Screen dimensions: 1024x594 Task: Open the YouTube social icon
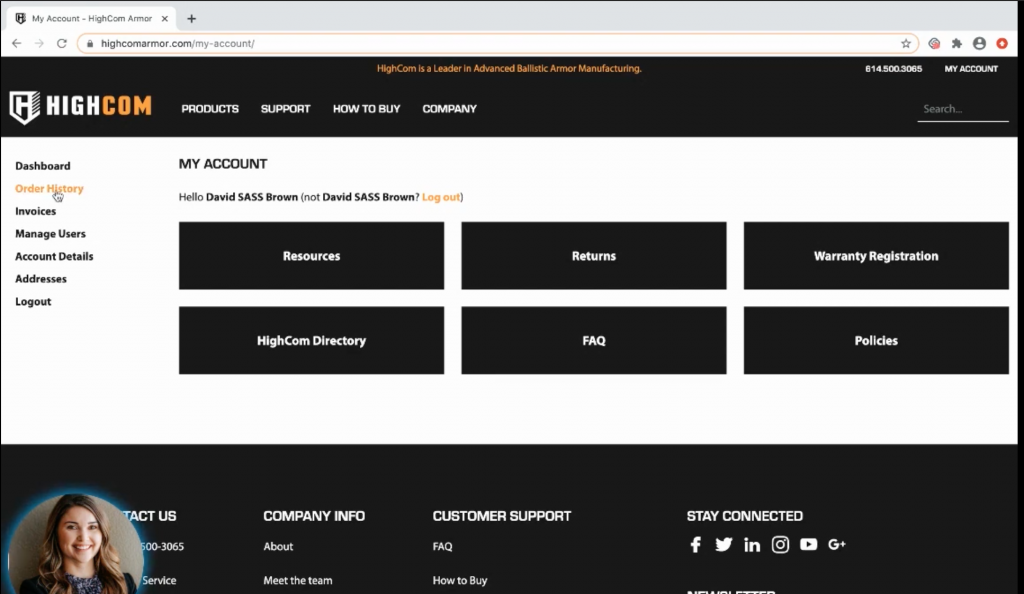tap(808, 545)
